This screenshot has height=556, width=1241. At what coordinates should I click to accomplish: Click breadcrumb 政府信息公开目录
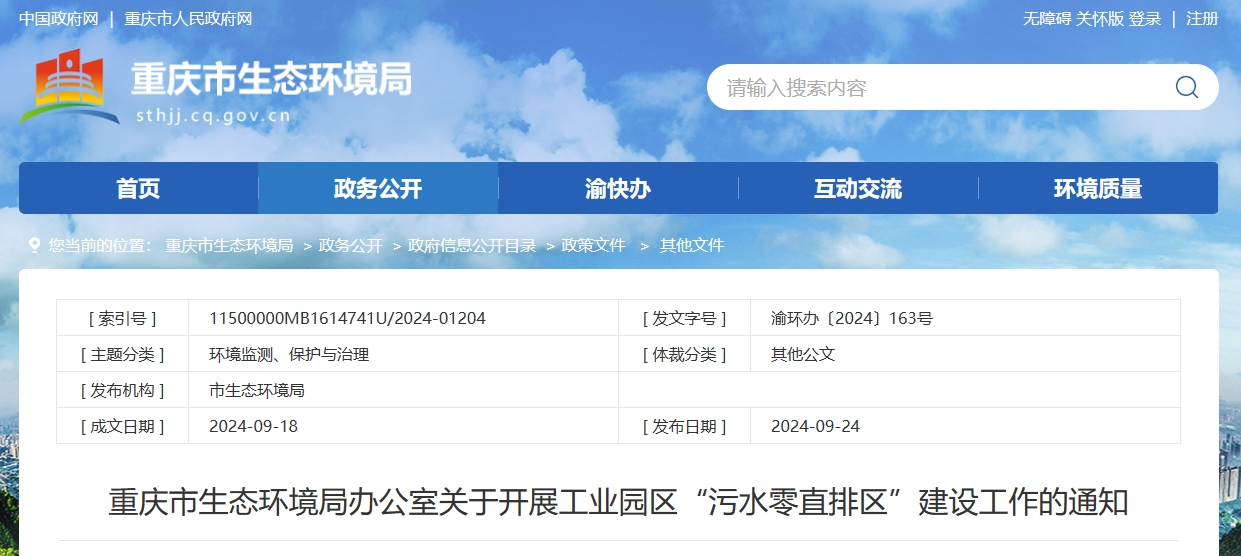(x=472, y=245)
